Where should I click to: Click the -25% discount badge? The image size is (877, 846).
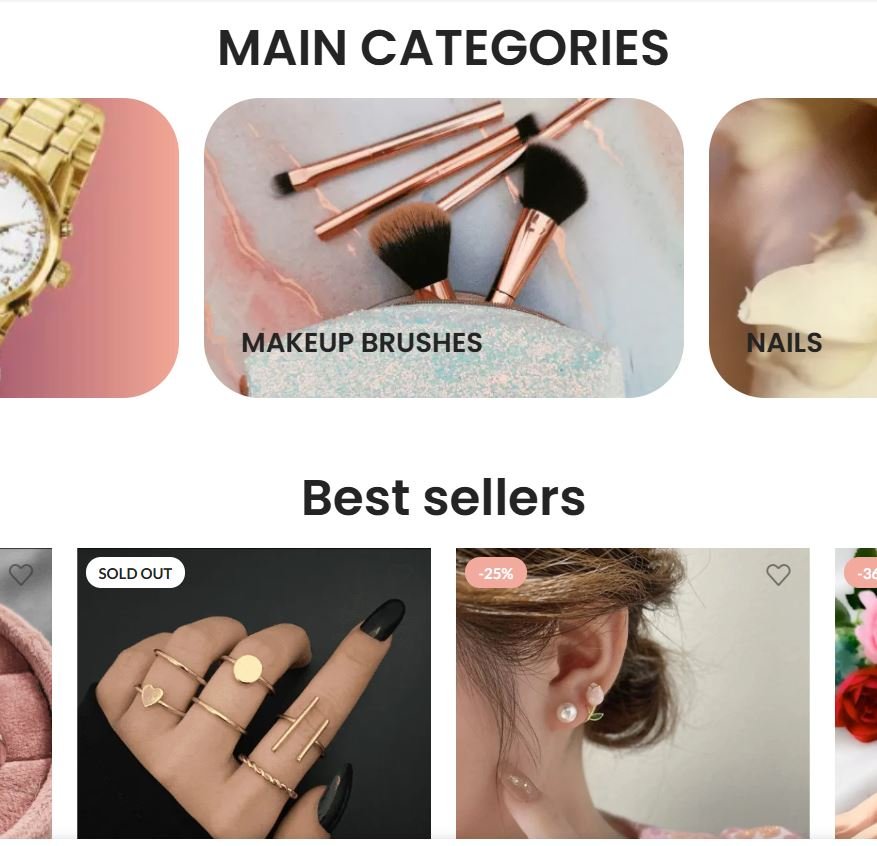pyautogui.click(x=496, y=573)
